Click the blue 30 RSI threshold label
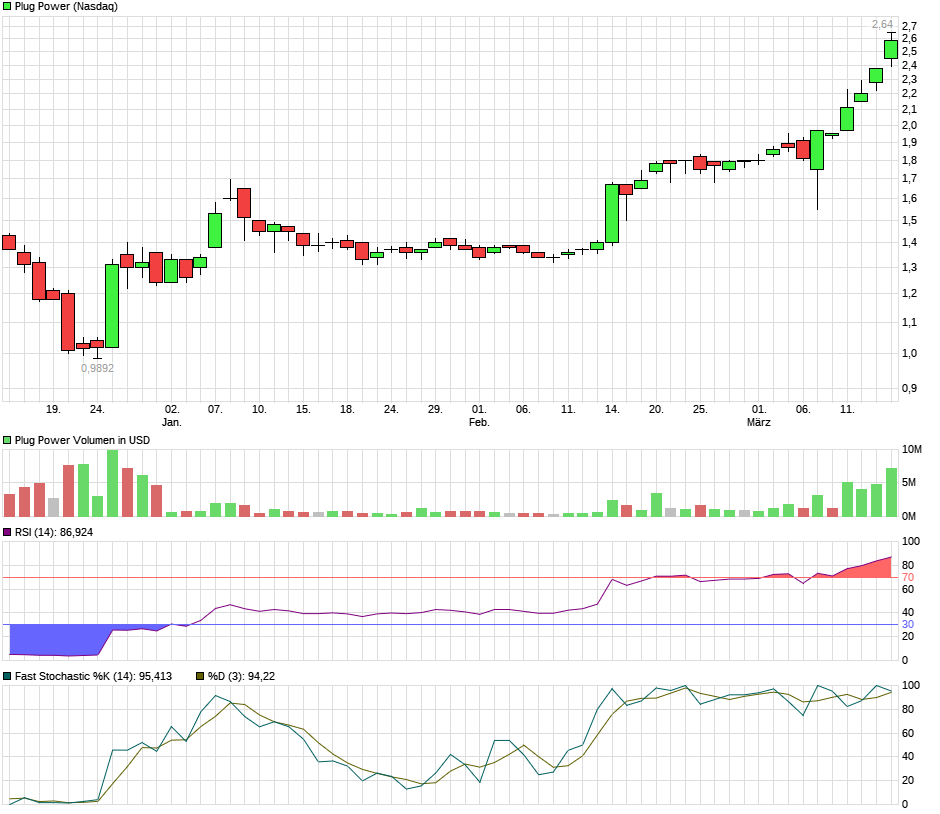940x814 pixels. pyautogui.click(x=908, y=625)
